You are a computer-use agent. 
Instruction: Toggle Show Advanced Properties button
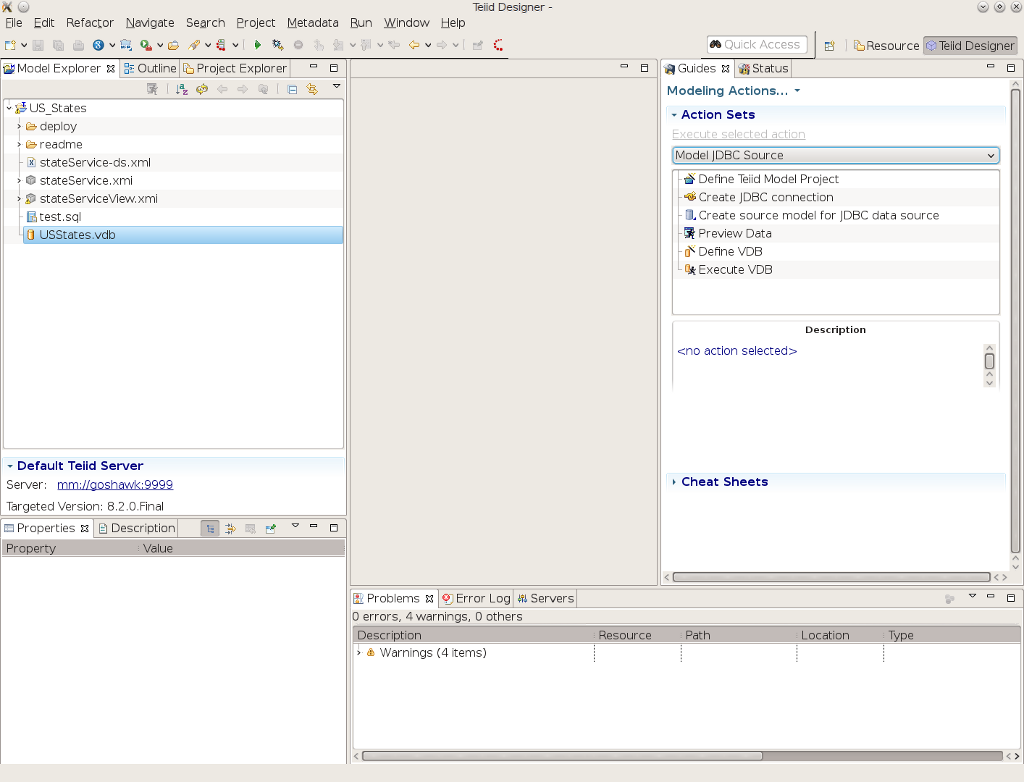(230, 528)
